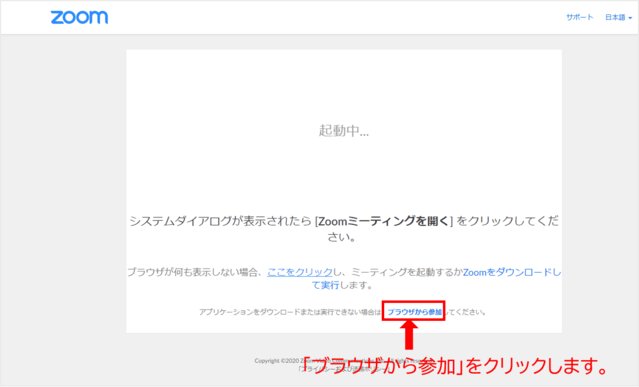This screenshot has height=387, width=639.
Task: Click the ここをクリック link
Action: [x=300, y=272]
